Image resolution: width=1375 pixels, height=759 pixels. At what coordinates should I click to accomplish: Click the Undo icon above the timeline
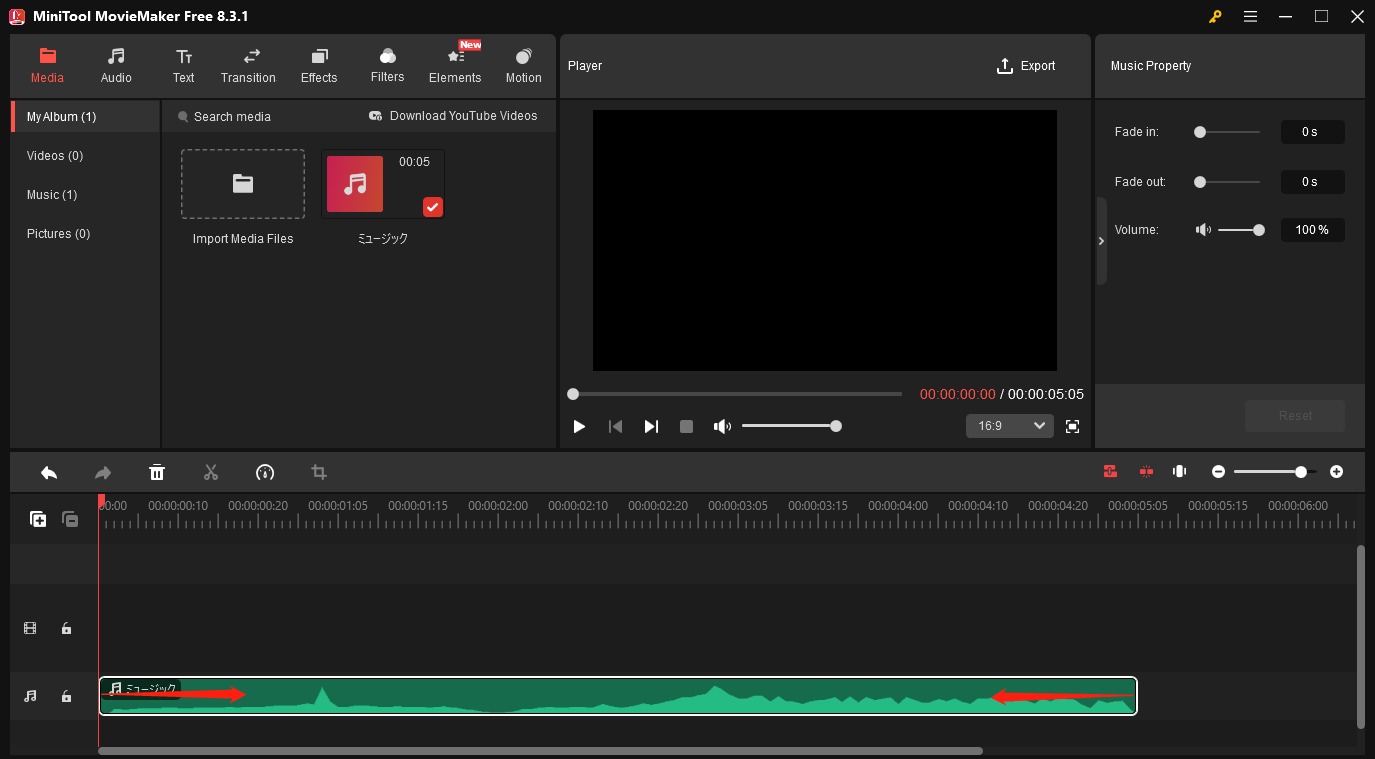(49, 471)
